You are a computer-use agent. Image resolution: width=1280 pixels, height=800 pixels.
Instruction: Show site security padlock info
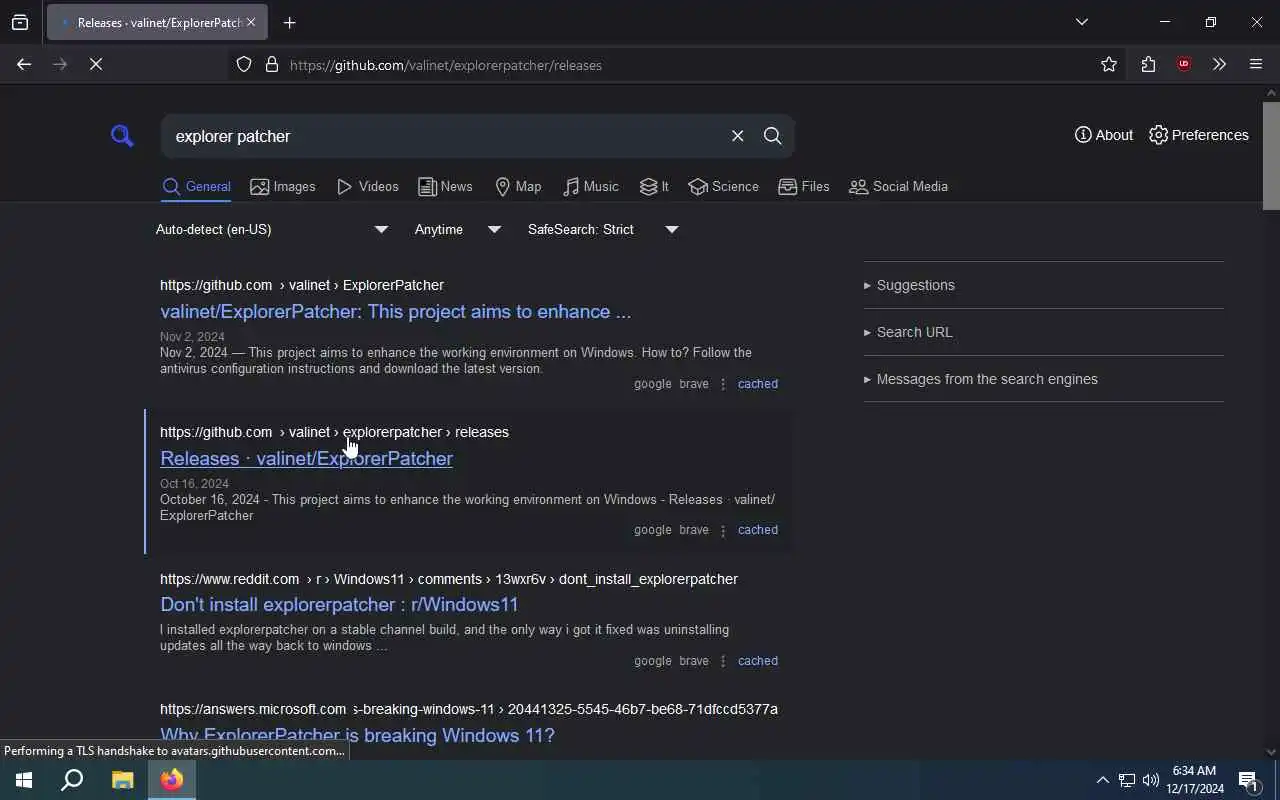[x=272, y=65]
